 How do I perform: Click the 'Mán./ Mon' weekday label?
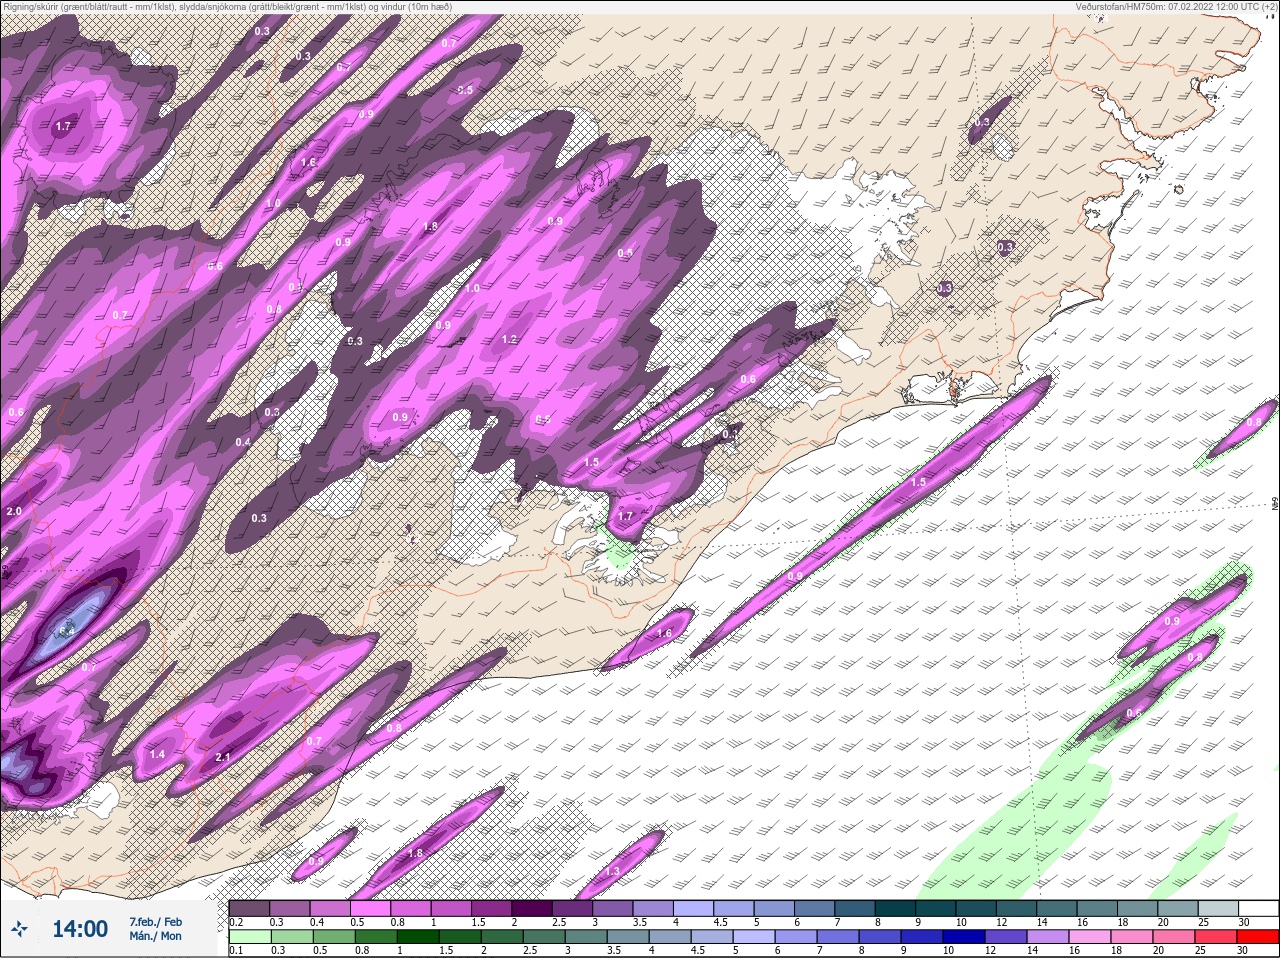155,937
